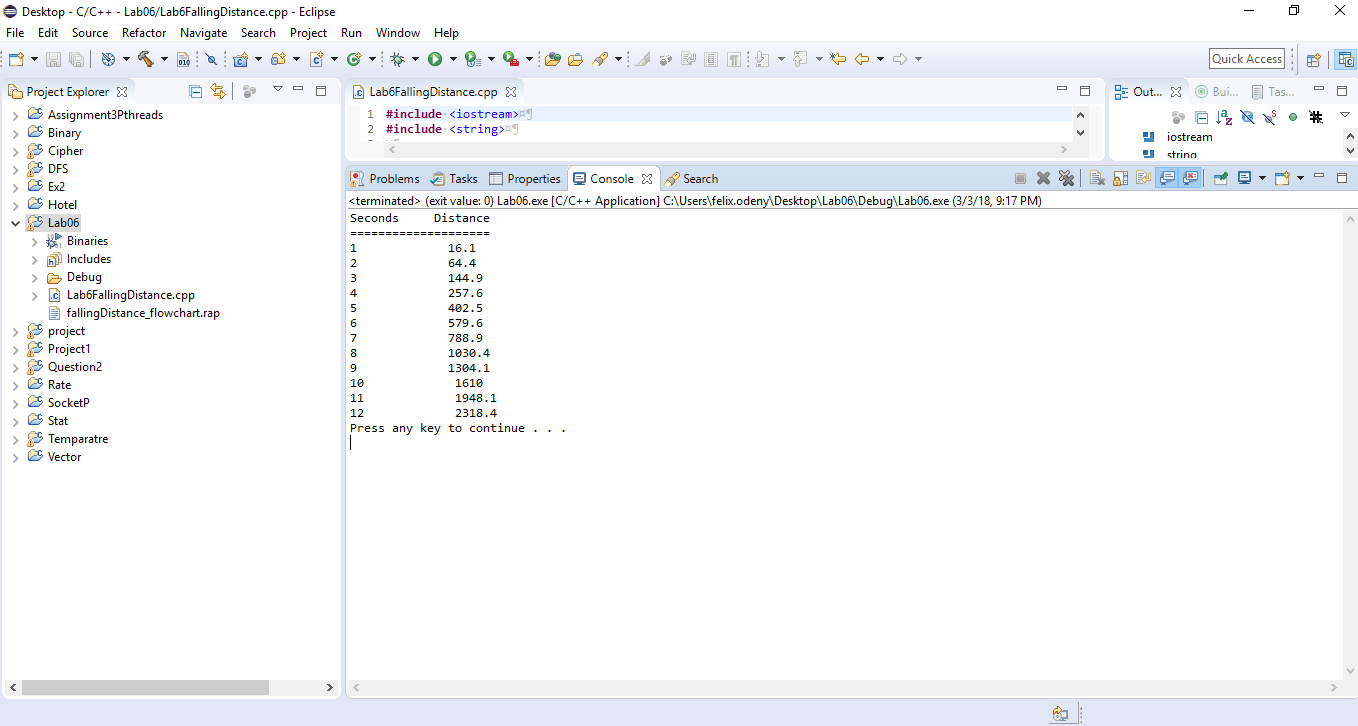Click the Build hammer icon in the toolbar

145,59
